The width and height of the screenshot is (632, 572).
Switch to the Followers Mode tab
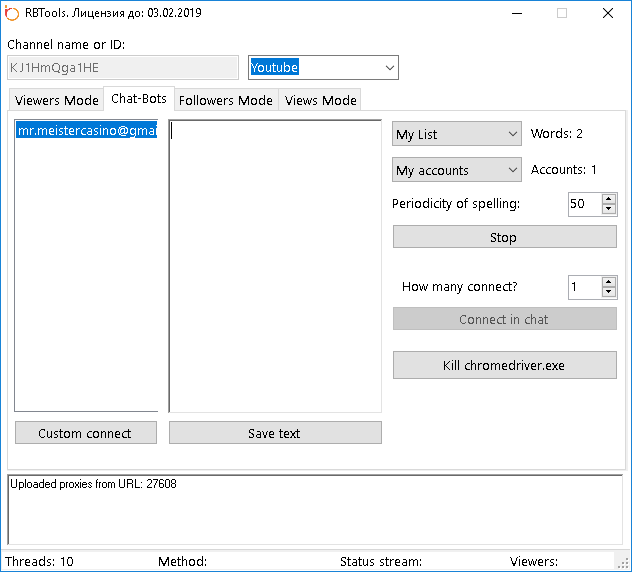pyautogui.click(x=225, y=100)
